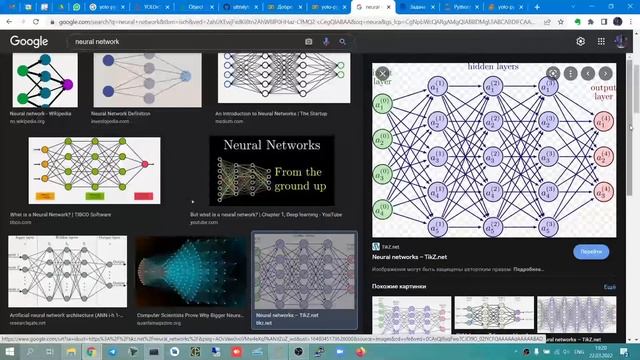Switch to the Object tab
Viewport: 640px width, 360px height.
197,7
